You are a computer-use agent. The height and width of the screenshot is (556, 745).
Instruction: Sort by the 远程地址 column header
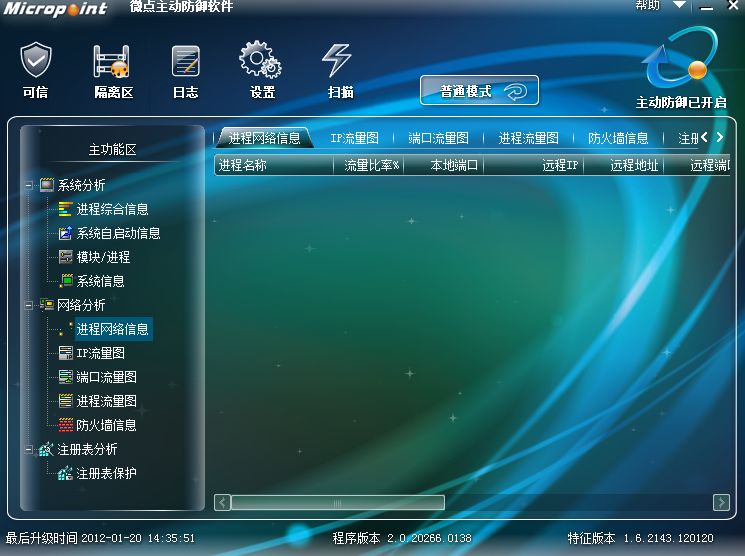[624, 165]
